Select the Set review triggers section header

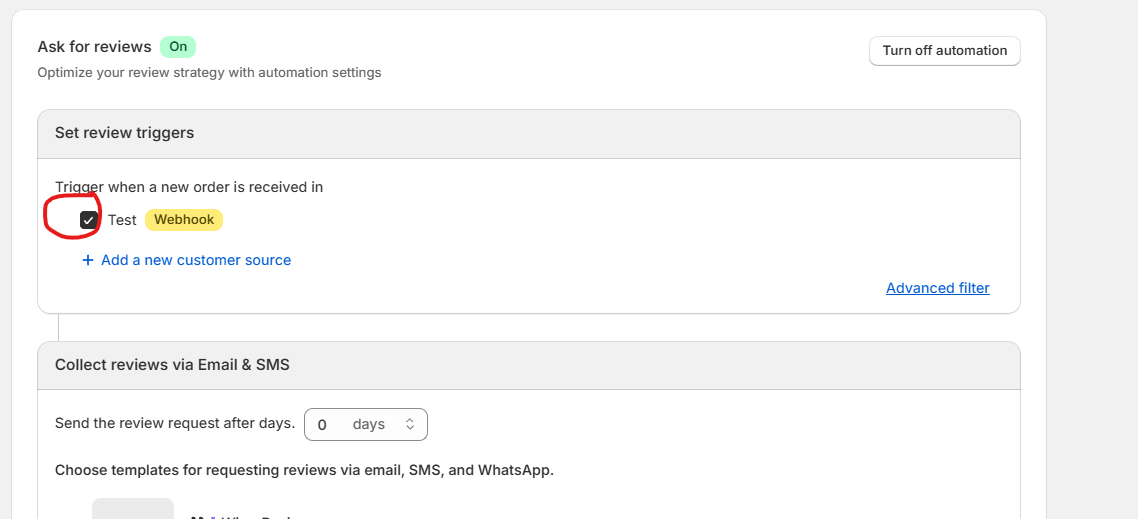point(125,133)
